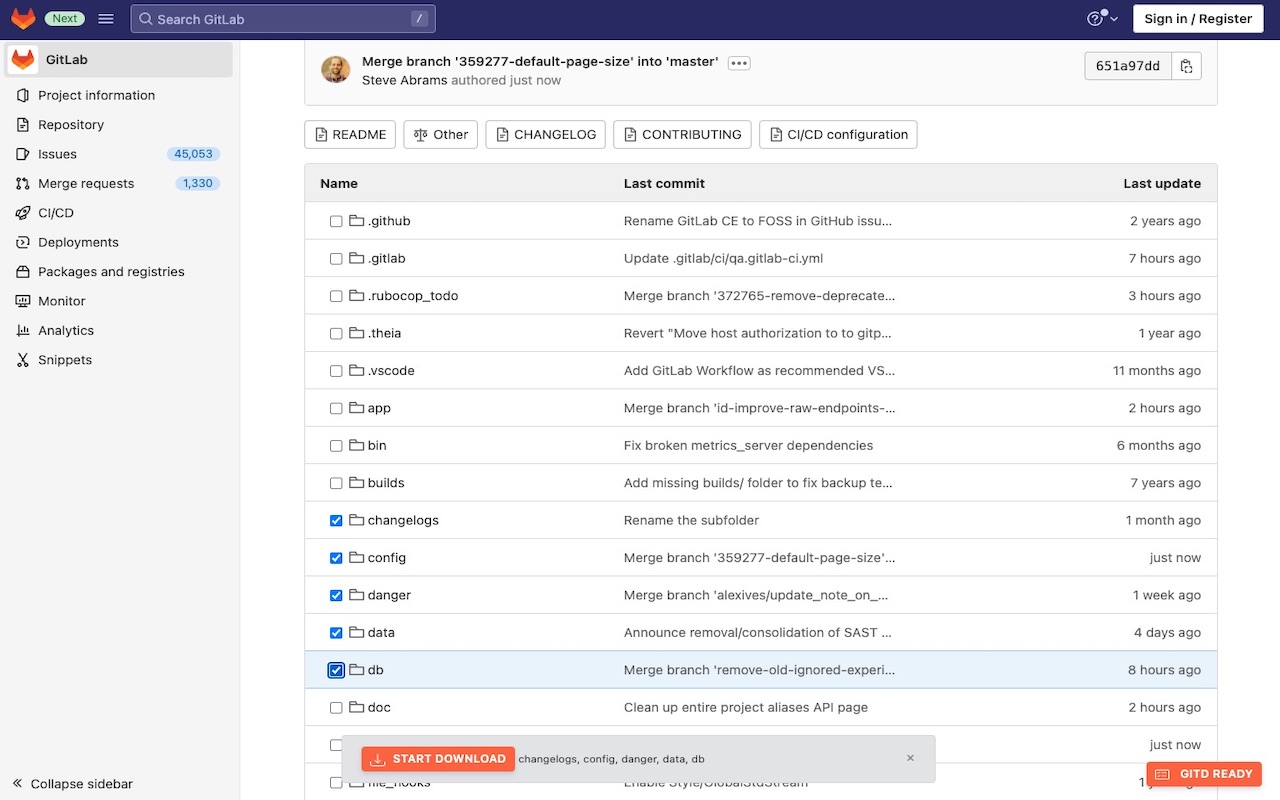Select the doc folder checkbox

pos(336,708)
